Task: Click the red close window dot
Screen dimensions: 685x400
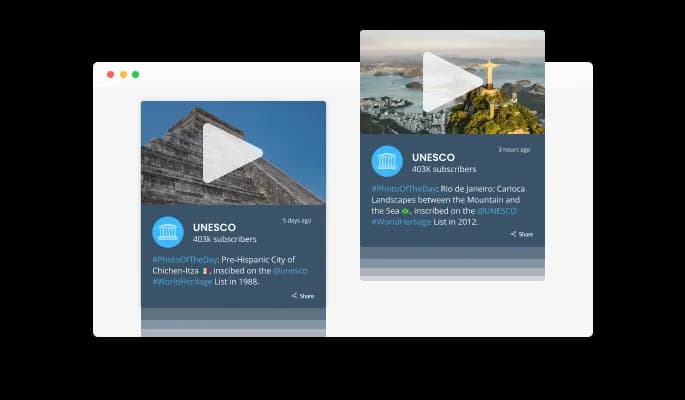Action: tap(111, 75)
